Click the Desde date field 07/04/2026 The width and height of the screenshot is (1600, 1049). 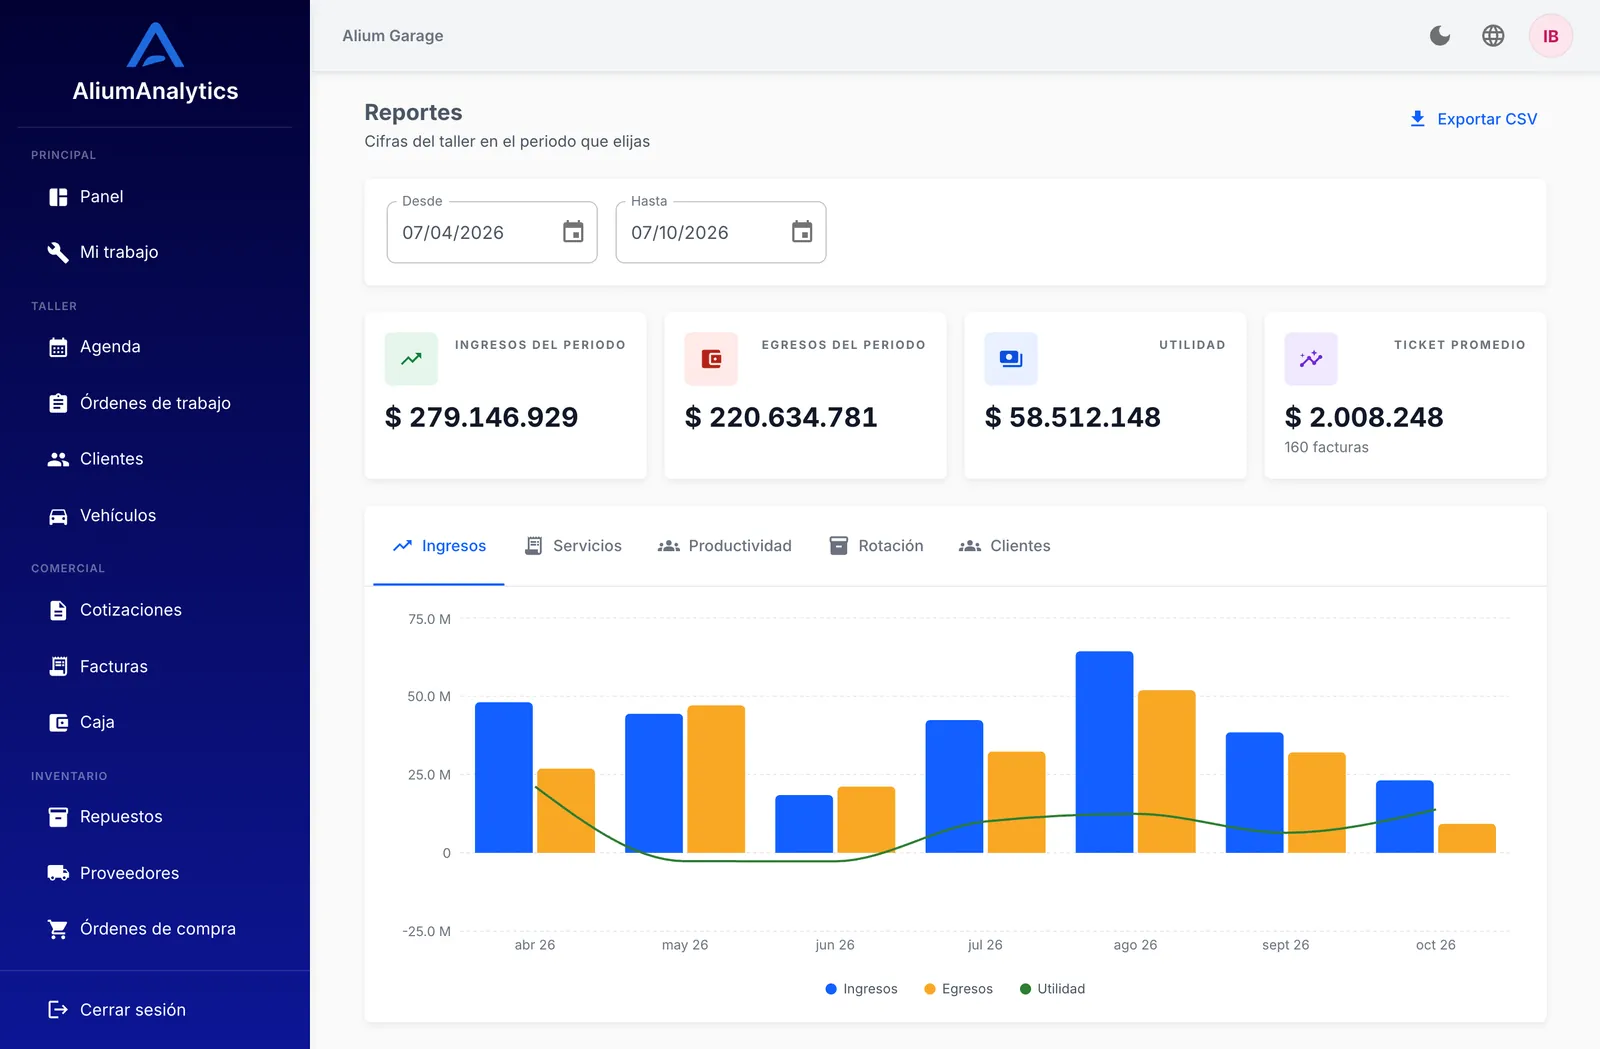[x=492, y=232]
